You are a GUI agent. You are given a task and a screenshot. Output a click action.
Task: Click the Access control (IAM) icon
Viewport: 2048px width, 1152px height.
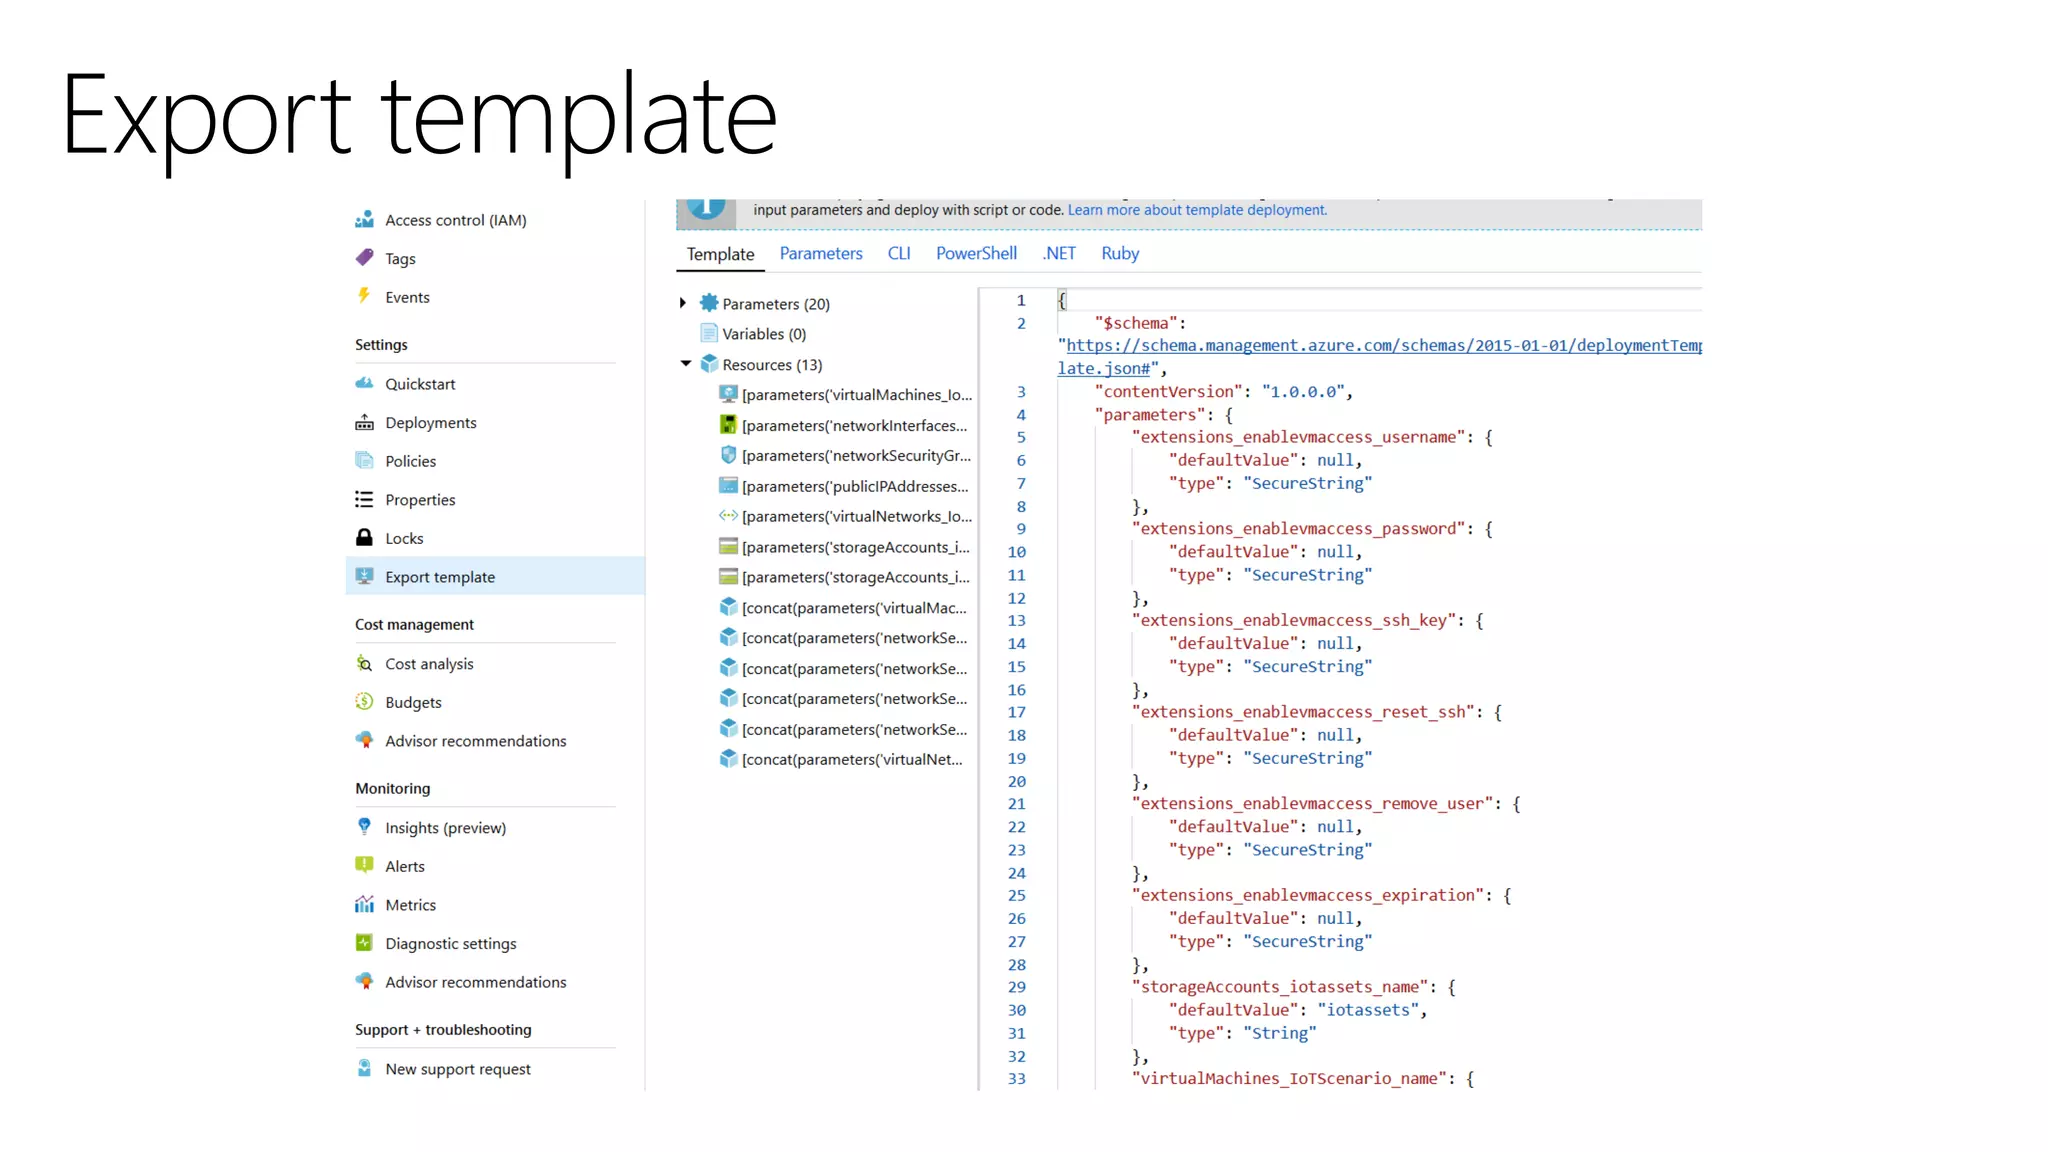[x=364, y=219]
